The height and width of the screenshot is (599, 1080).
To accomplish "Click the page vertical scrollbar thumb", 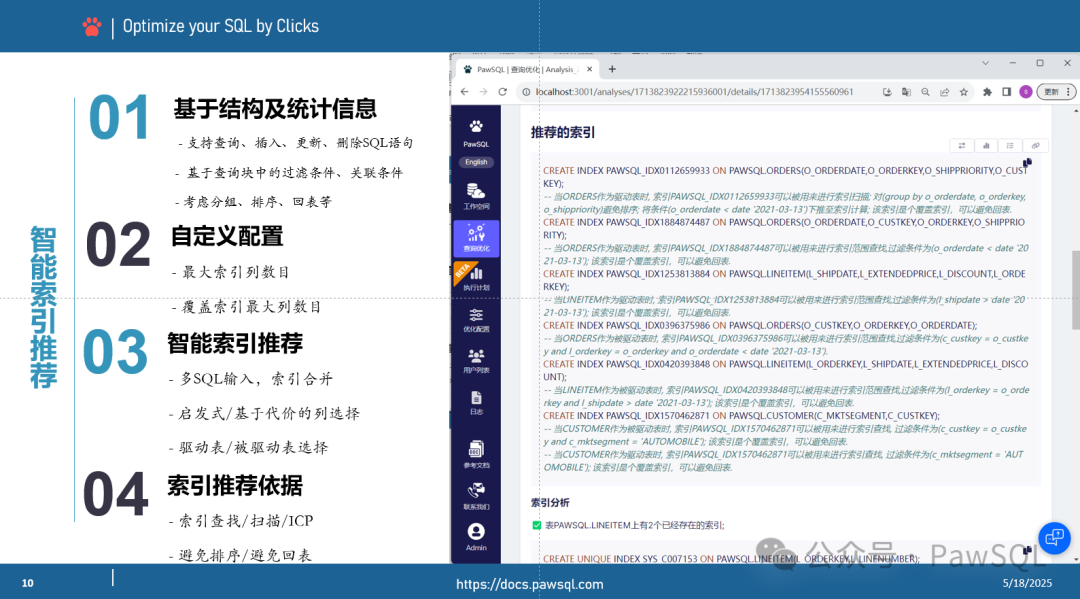I will click(x=1075, y=290).
